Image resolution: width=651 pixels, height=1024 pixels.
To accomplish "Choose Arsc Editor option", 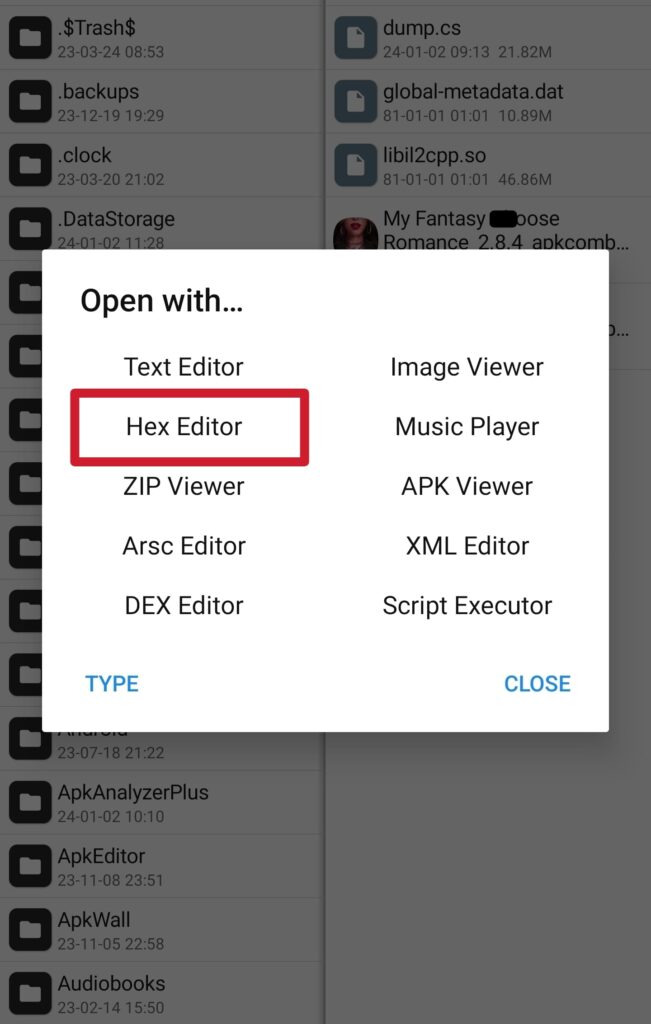I will (x=184, y=546).
